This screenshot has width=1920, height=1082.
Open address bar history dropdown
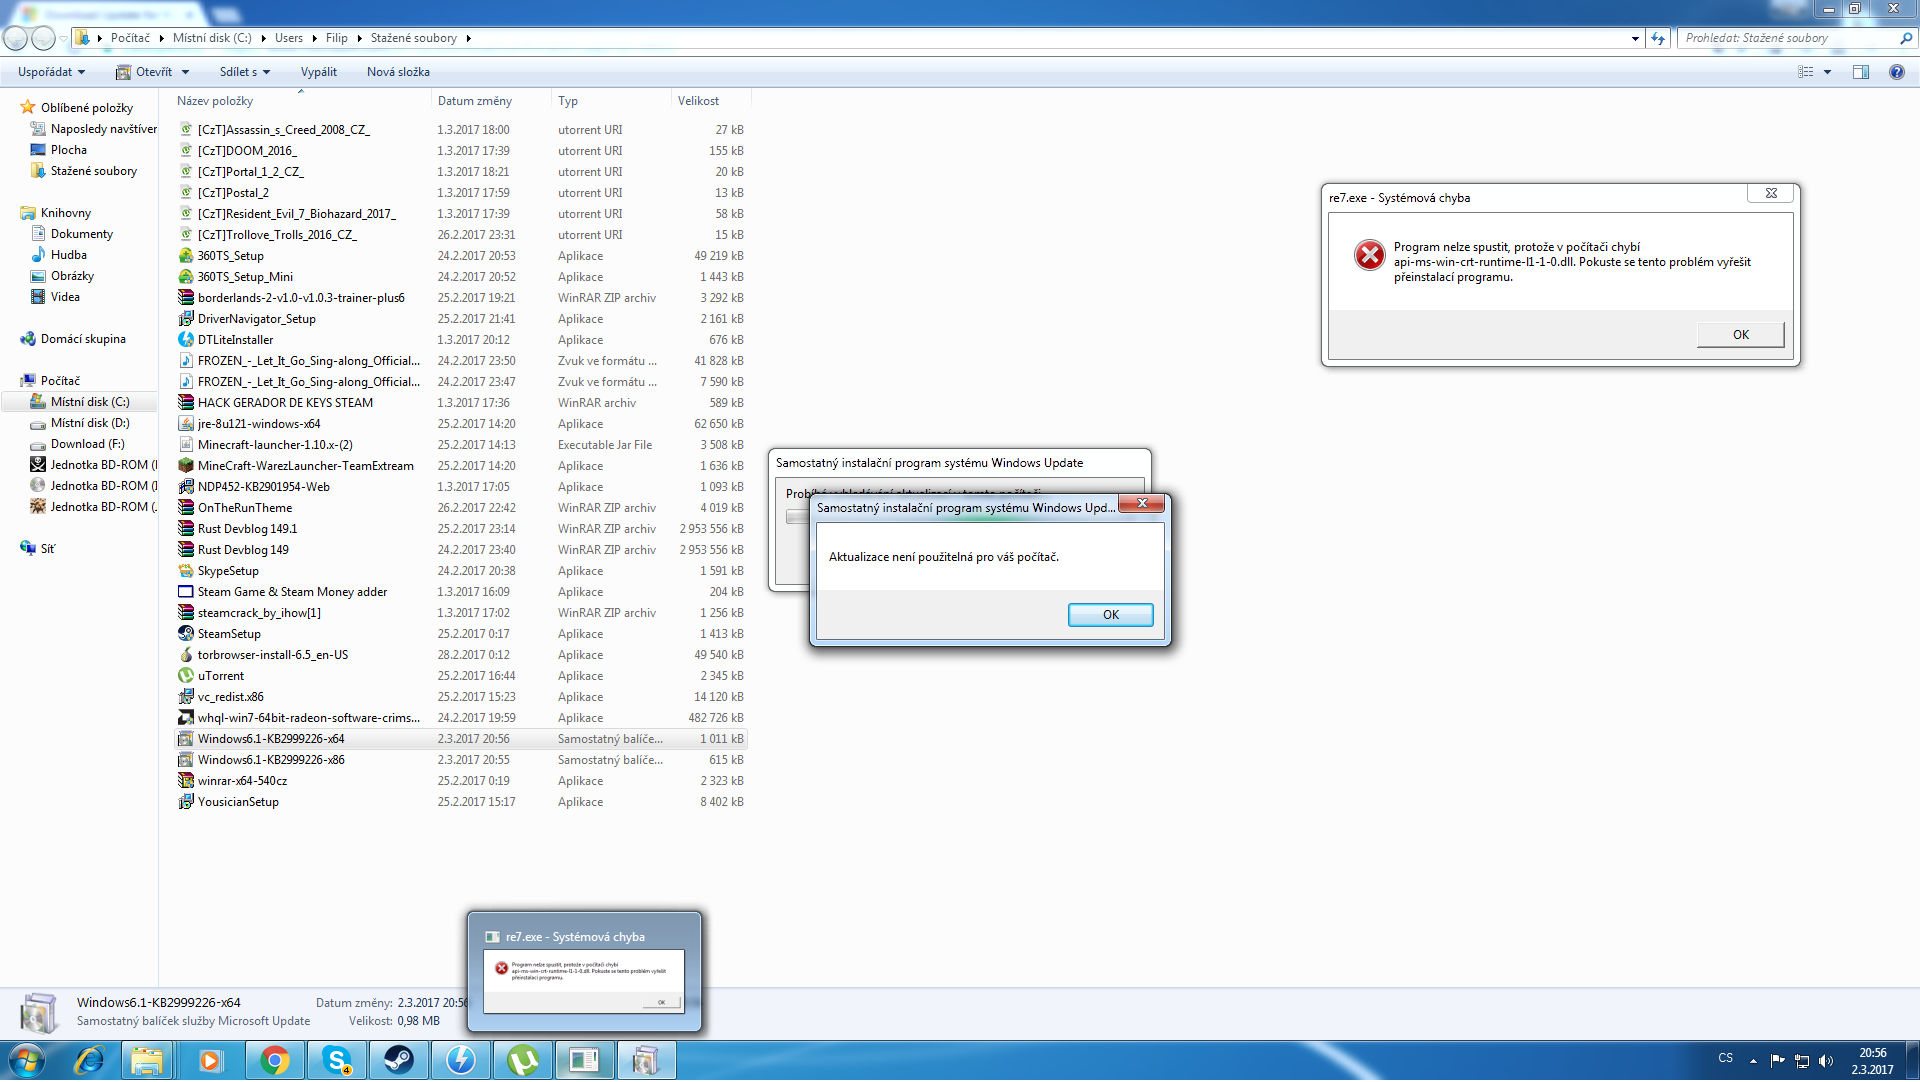1635,38
